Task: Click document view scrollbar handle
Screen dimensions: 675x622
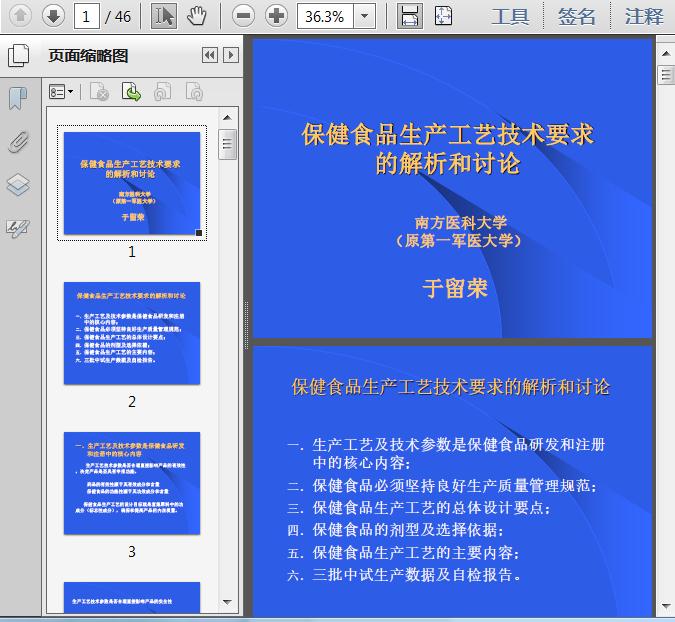Action: point(666,75)
